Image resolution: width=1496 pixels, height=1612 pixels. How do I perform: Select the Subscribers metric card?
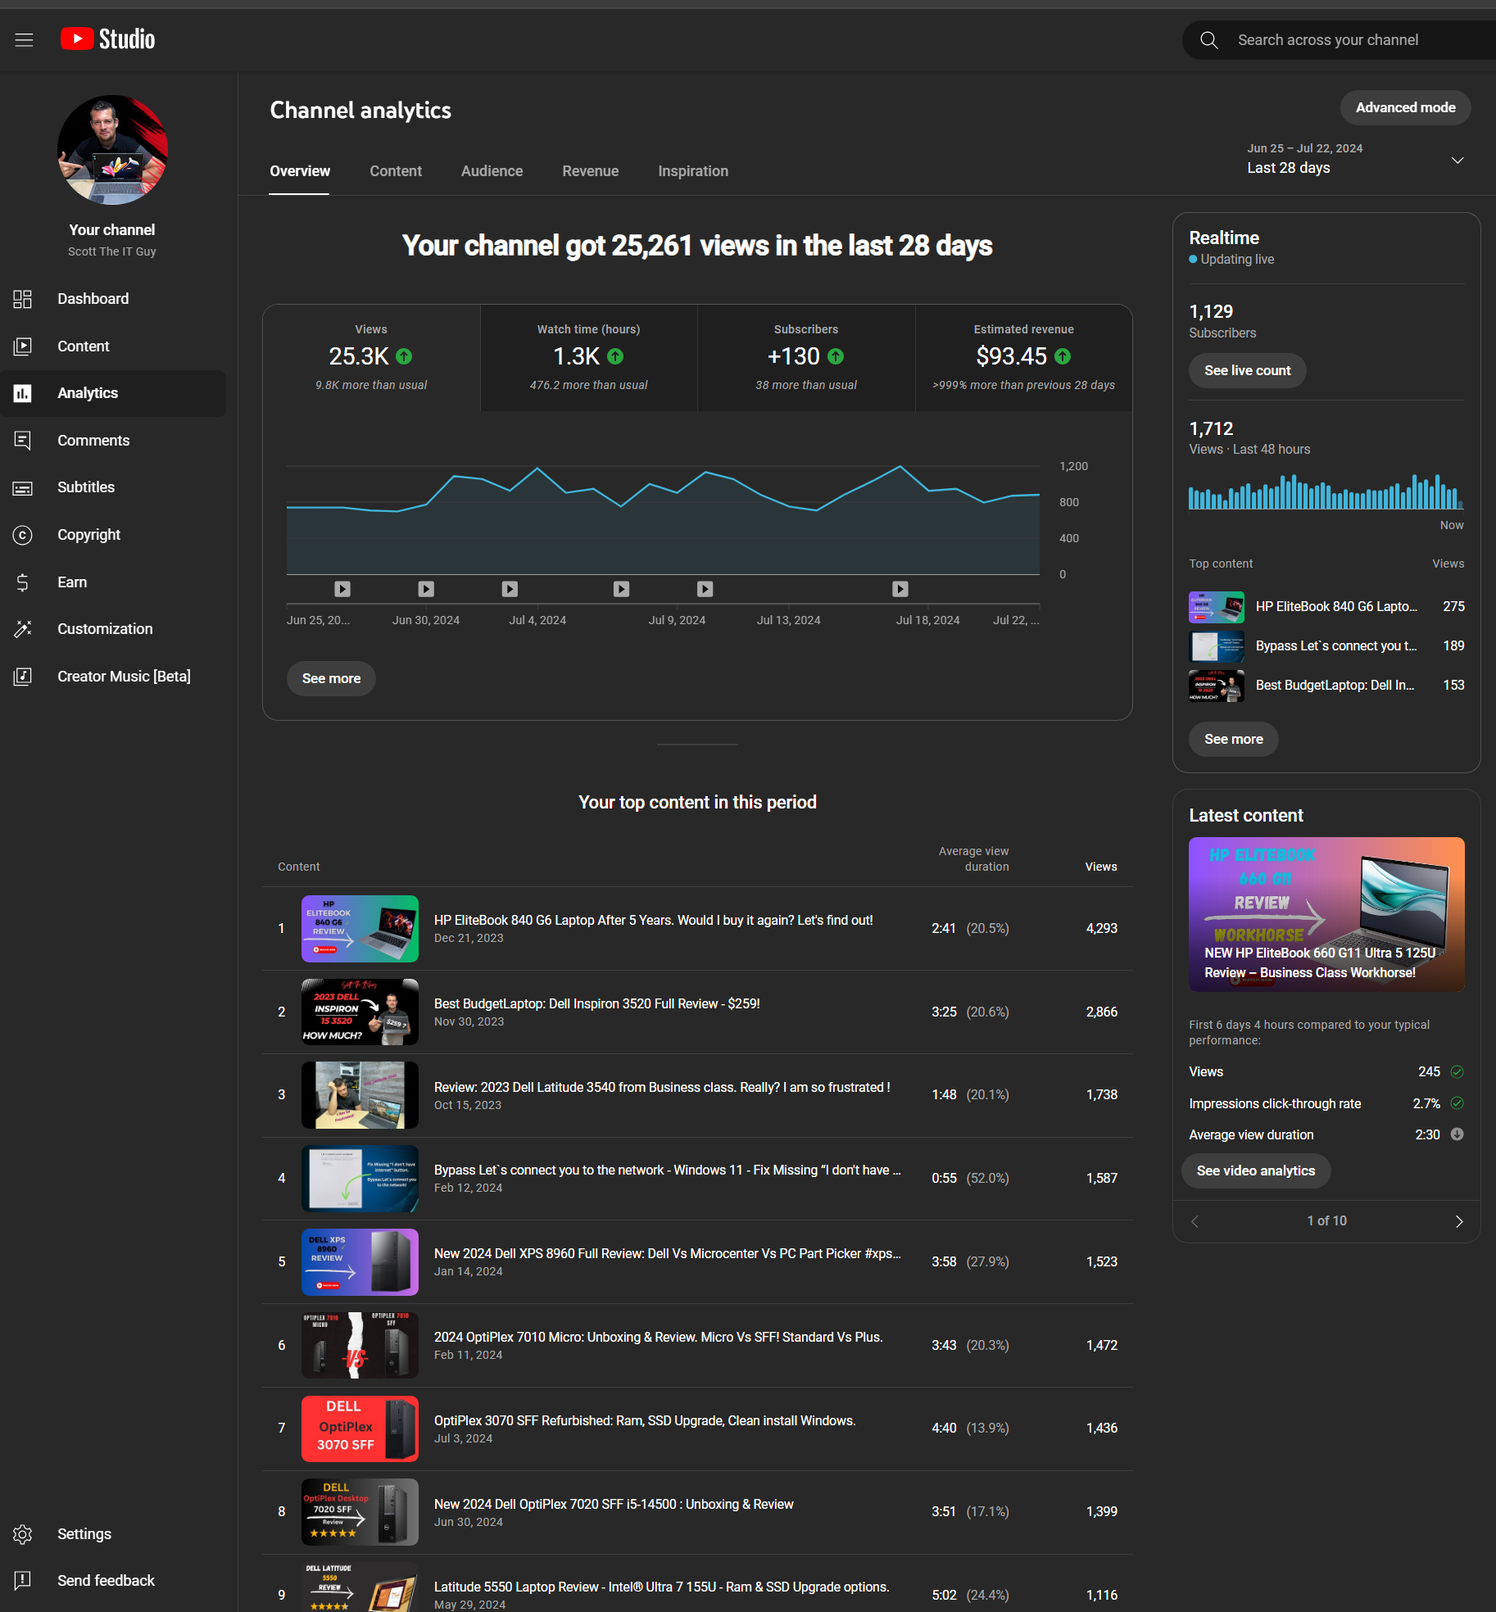(x=806, y=358)
